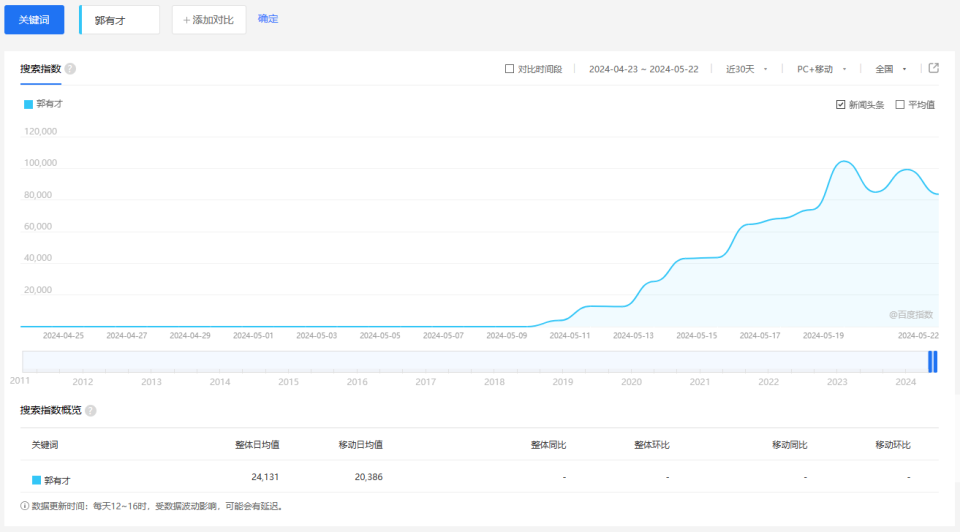Click the blue timeline range slider handle
The width and height of the screenshot is (960, 532).
click(933, 362)
